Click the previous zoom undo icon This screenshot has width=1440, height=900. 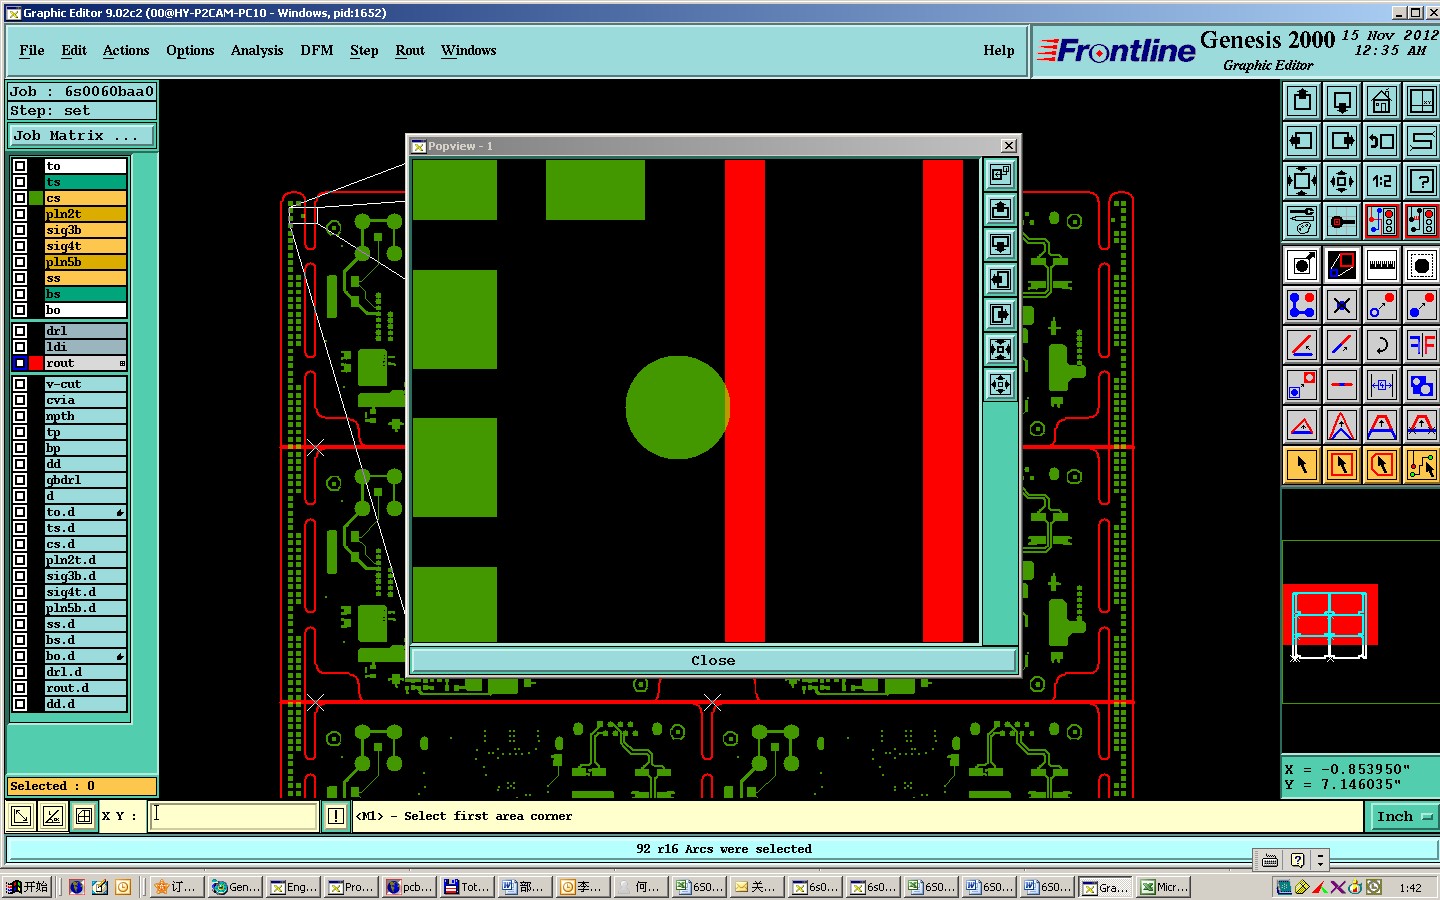coord(1382,141)
